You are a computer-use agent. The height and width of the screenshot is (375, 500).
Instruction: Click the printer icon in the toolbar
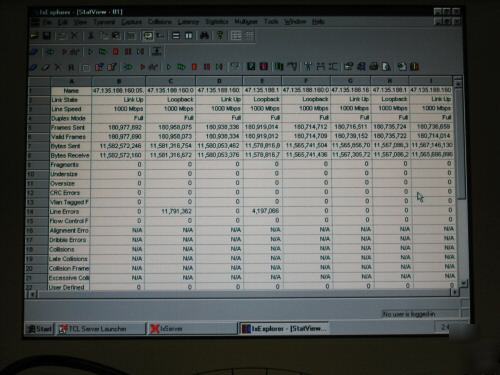[374, 67]
